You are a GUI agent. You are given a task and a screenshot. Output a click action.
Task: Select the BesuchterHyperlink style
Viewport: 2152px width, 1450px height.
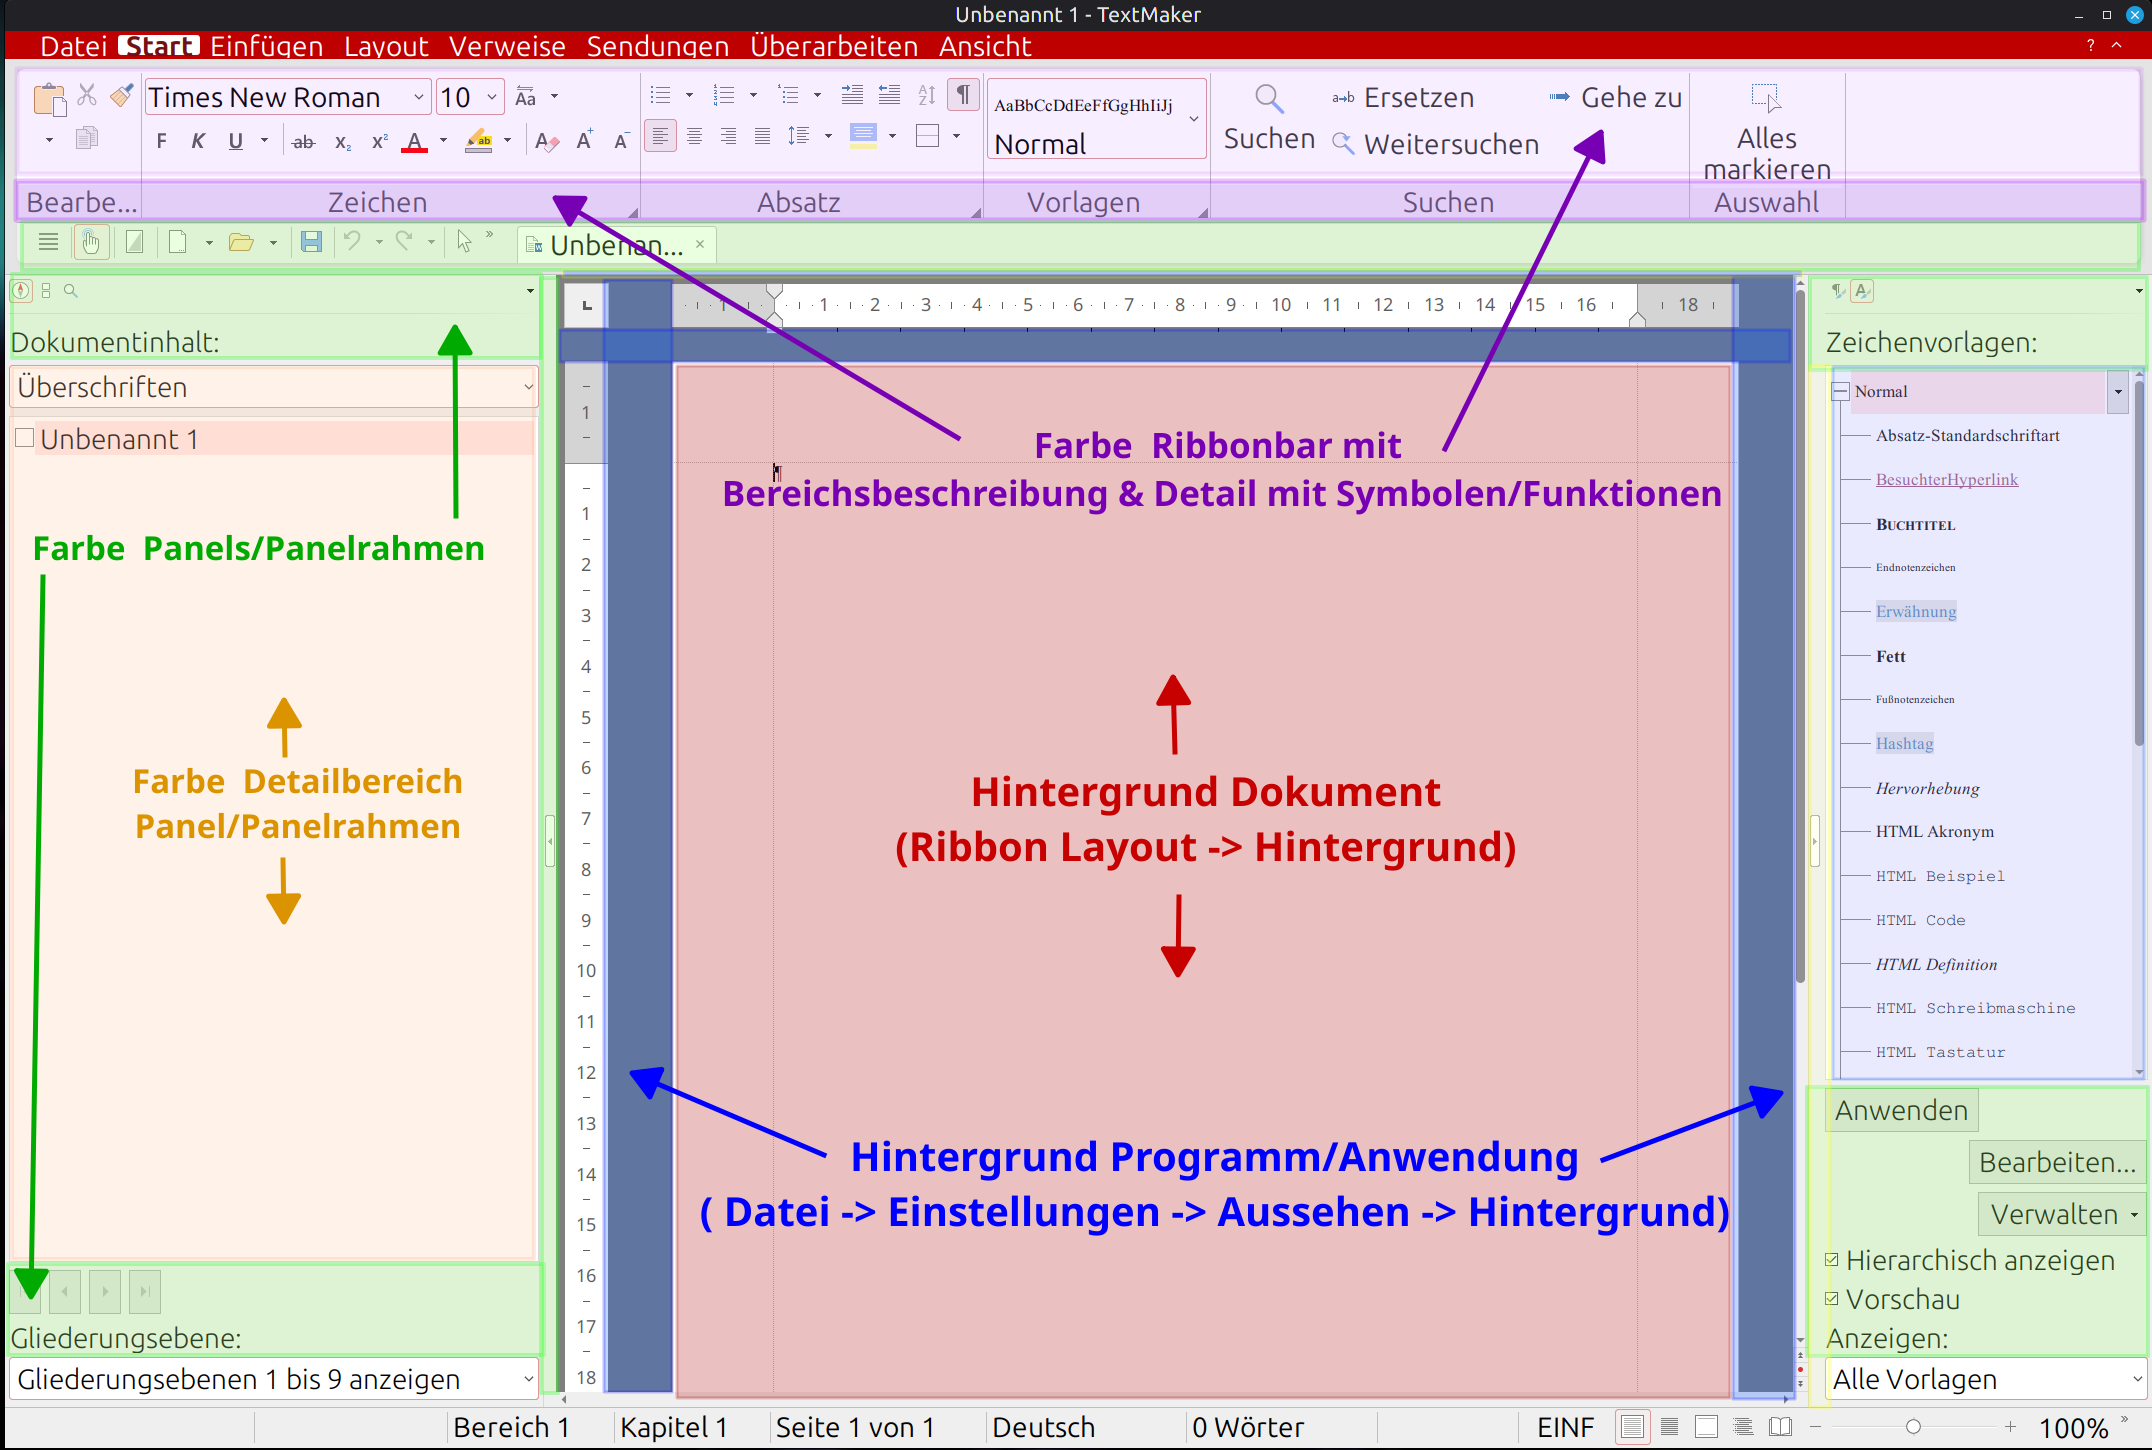1946,479
